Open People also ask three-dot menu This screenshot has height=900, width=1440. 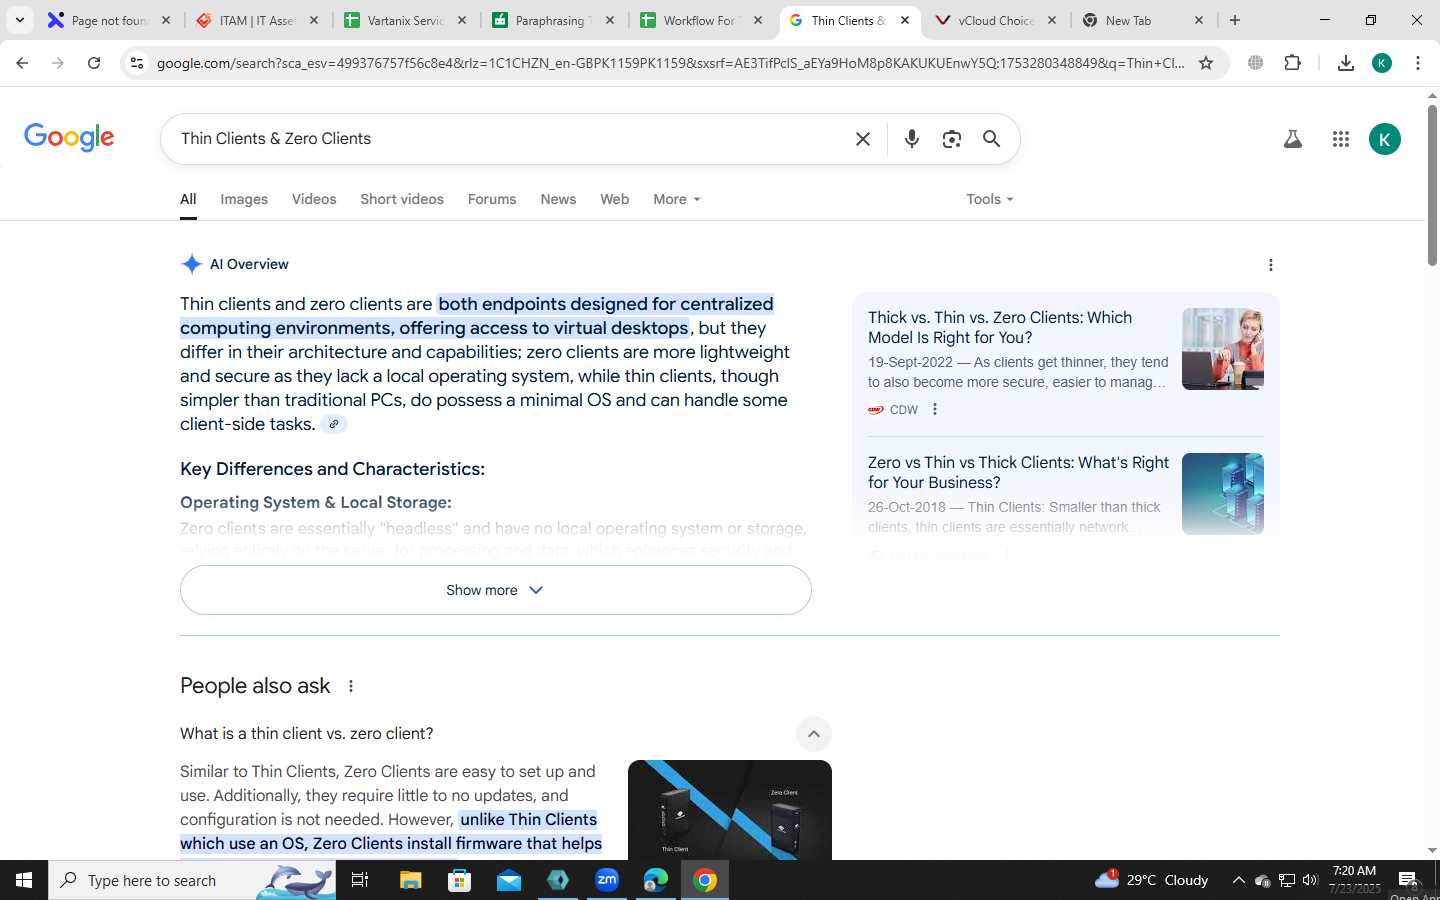click(x=350, y=686)
